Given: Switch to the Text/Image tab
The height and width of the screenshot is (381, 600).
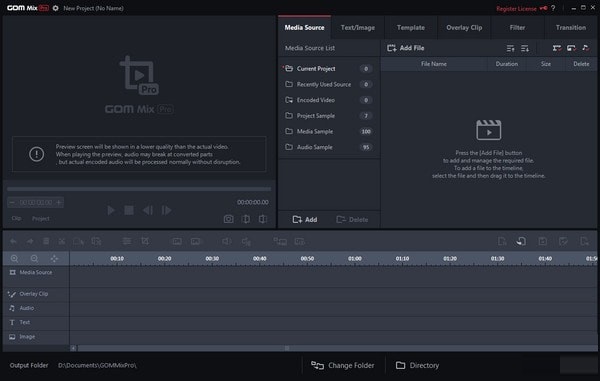Looking at the screenshot, I should 358,28.
